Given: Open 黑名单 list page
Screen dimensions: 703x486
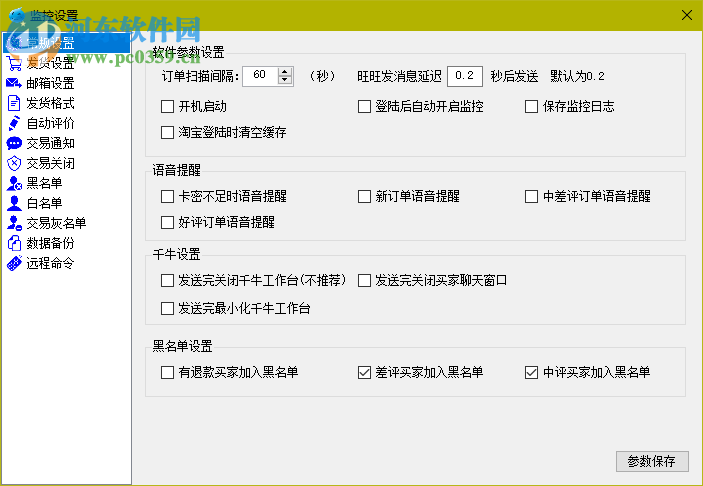Looking at the screenshot, I should coord(44,183).
